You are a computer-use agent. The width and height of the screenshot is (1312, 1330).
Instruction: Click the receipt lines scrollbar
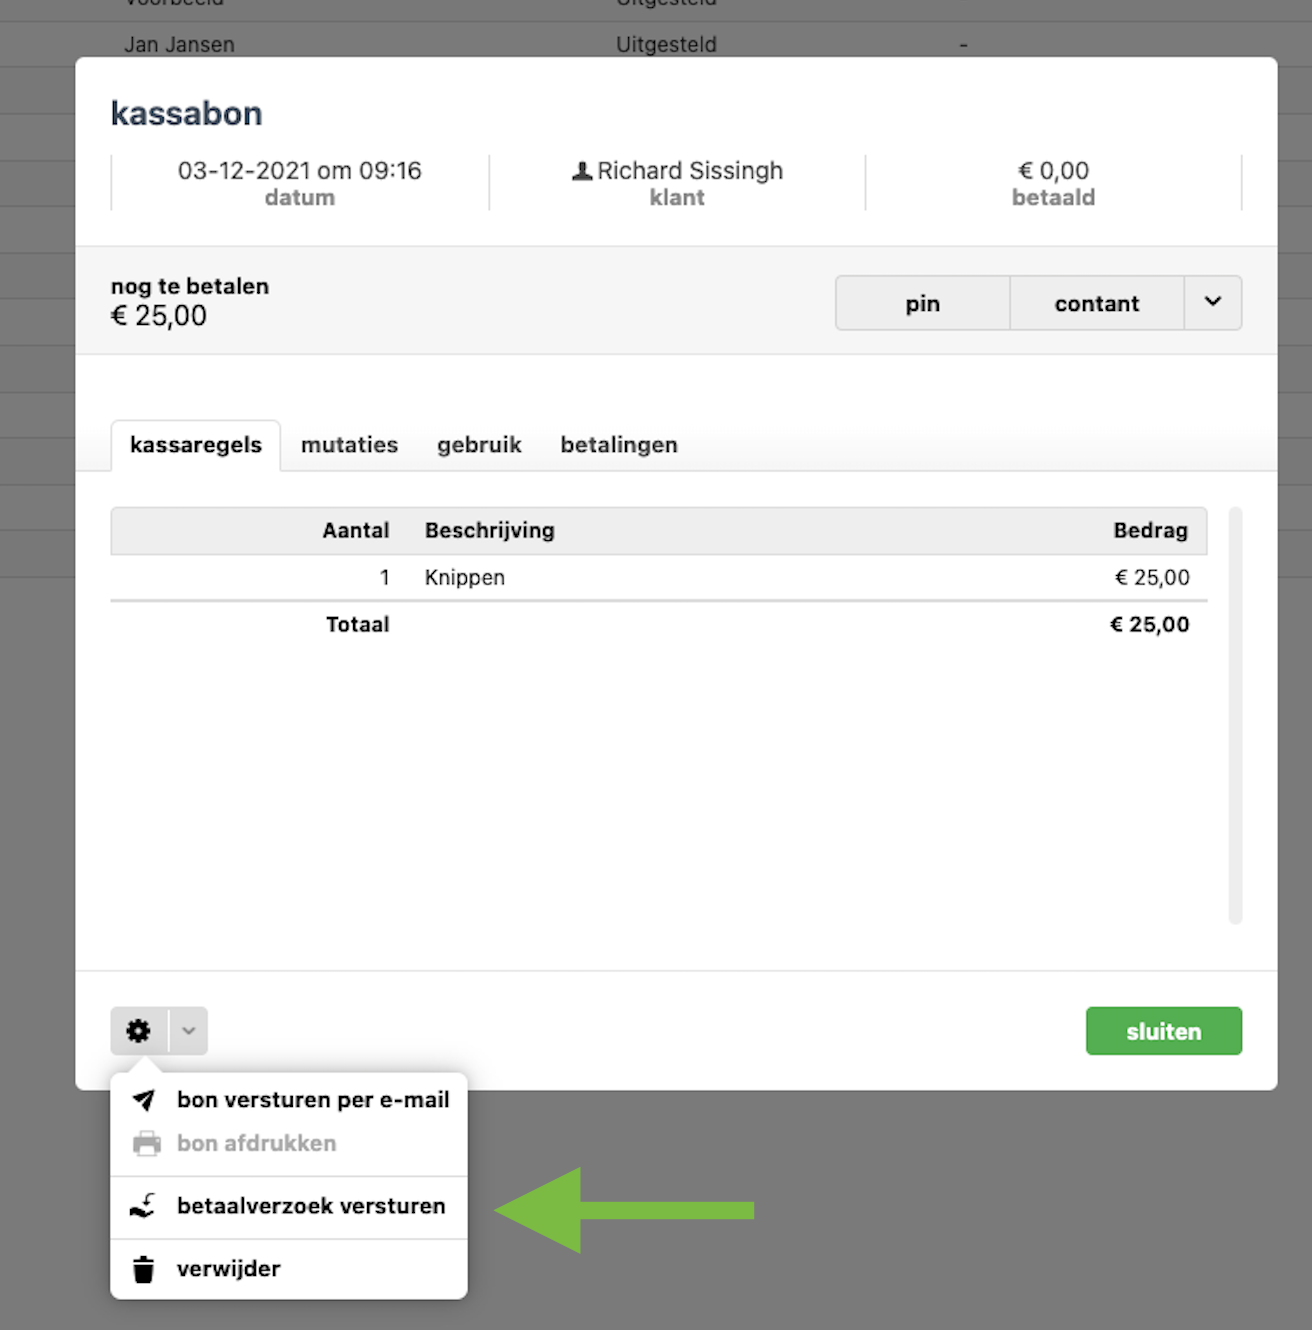(1235, 715)
